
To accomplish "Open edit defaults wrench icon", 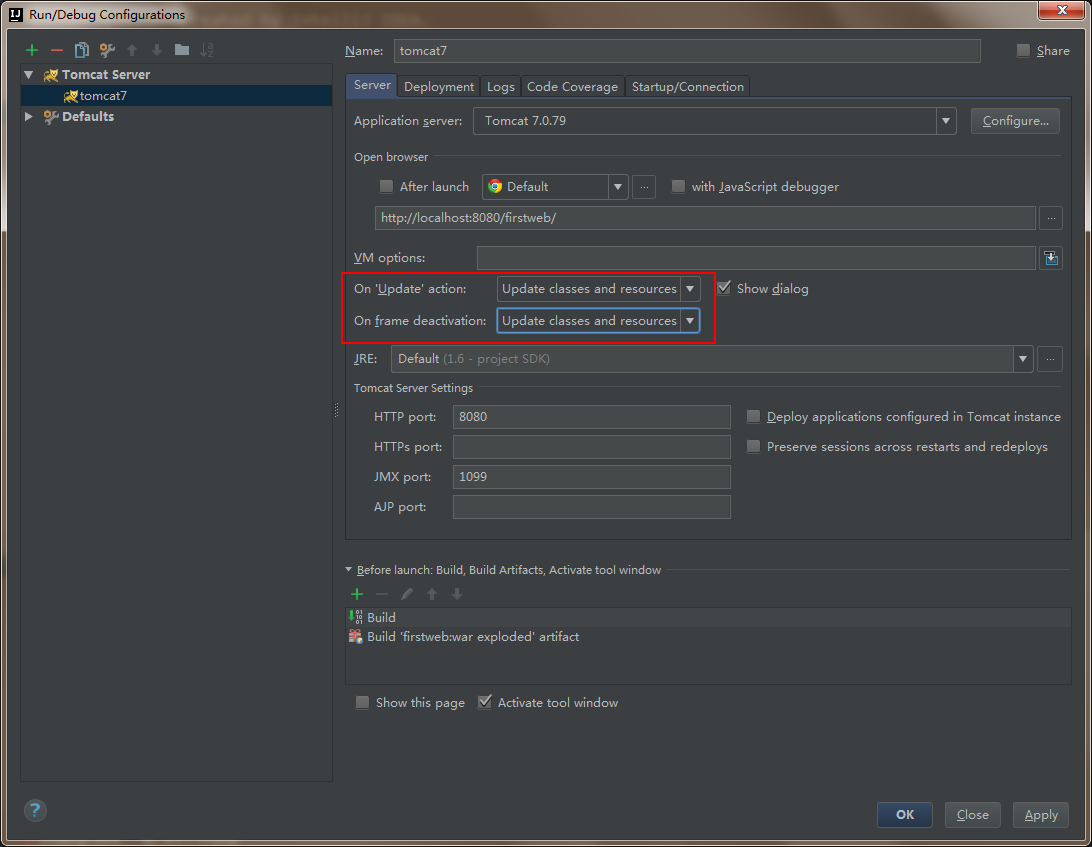I will tap(107, 50).
